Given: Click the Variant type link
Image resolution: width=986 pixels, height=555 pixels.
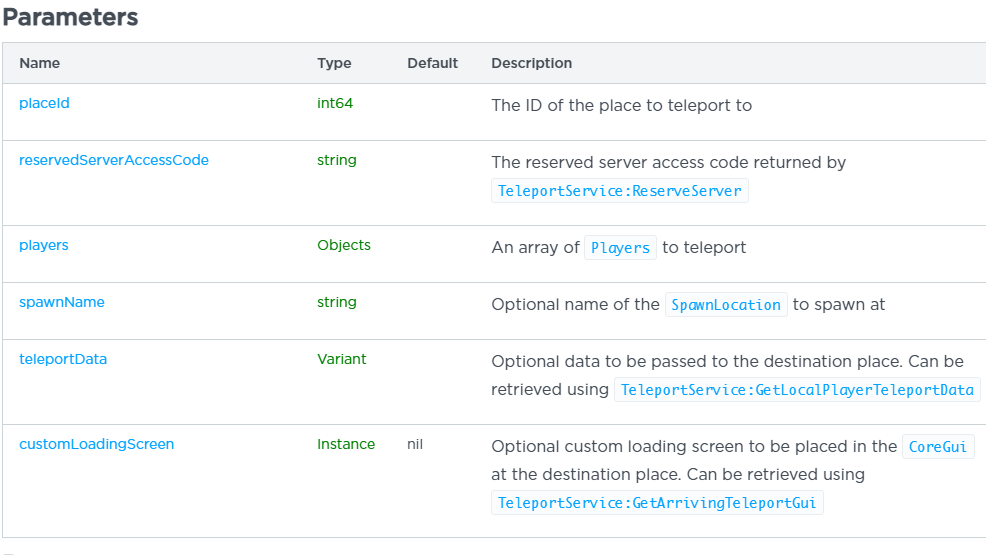Looking at the screenshot, I should coord(341,360).
